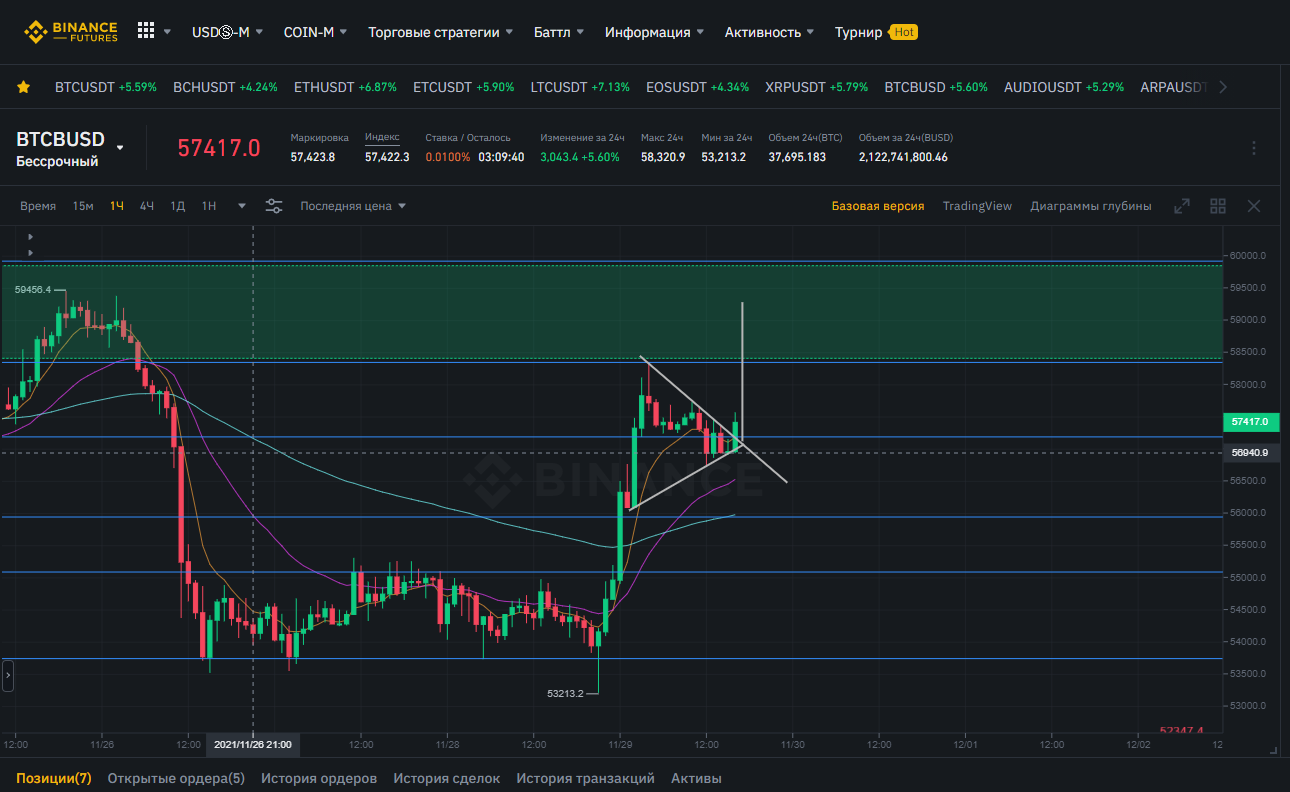Select the Время chart interval
Screen dimensions: 1290x792
tap(38, 206)
